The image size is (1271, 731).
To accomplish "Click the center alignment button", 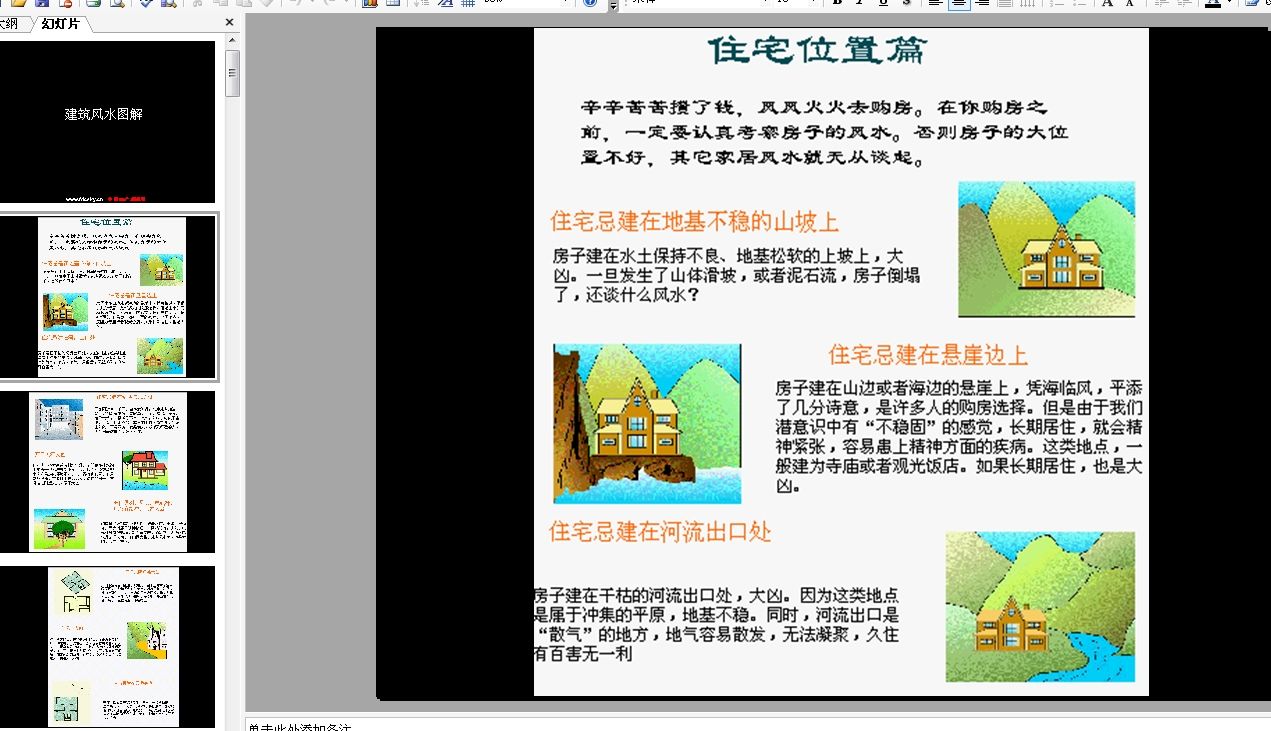I will point(958,4).
